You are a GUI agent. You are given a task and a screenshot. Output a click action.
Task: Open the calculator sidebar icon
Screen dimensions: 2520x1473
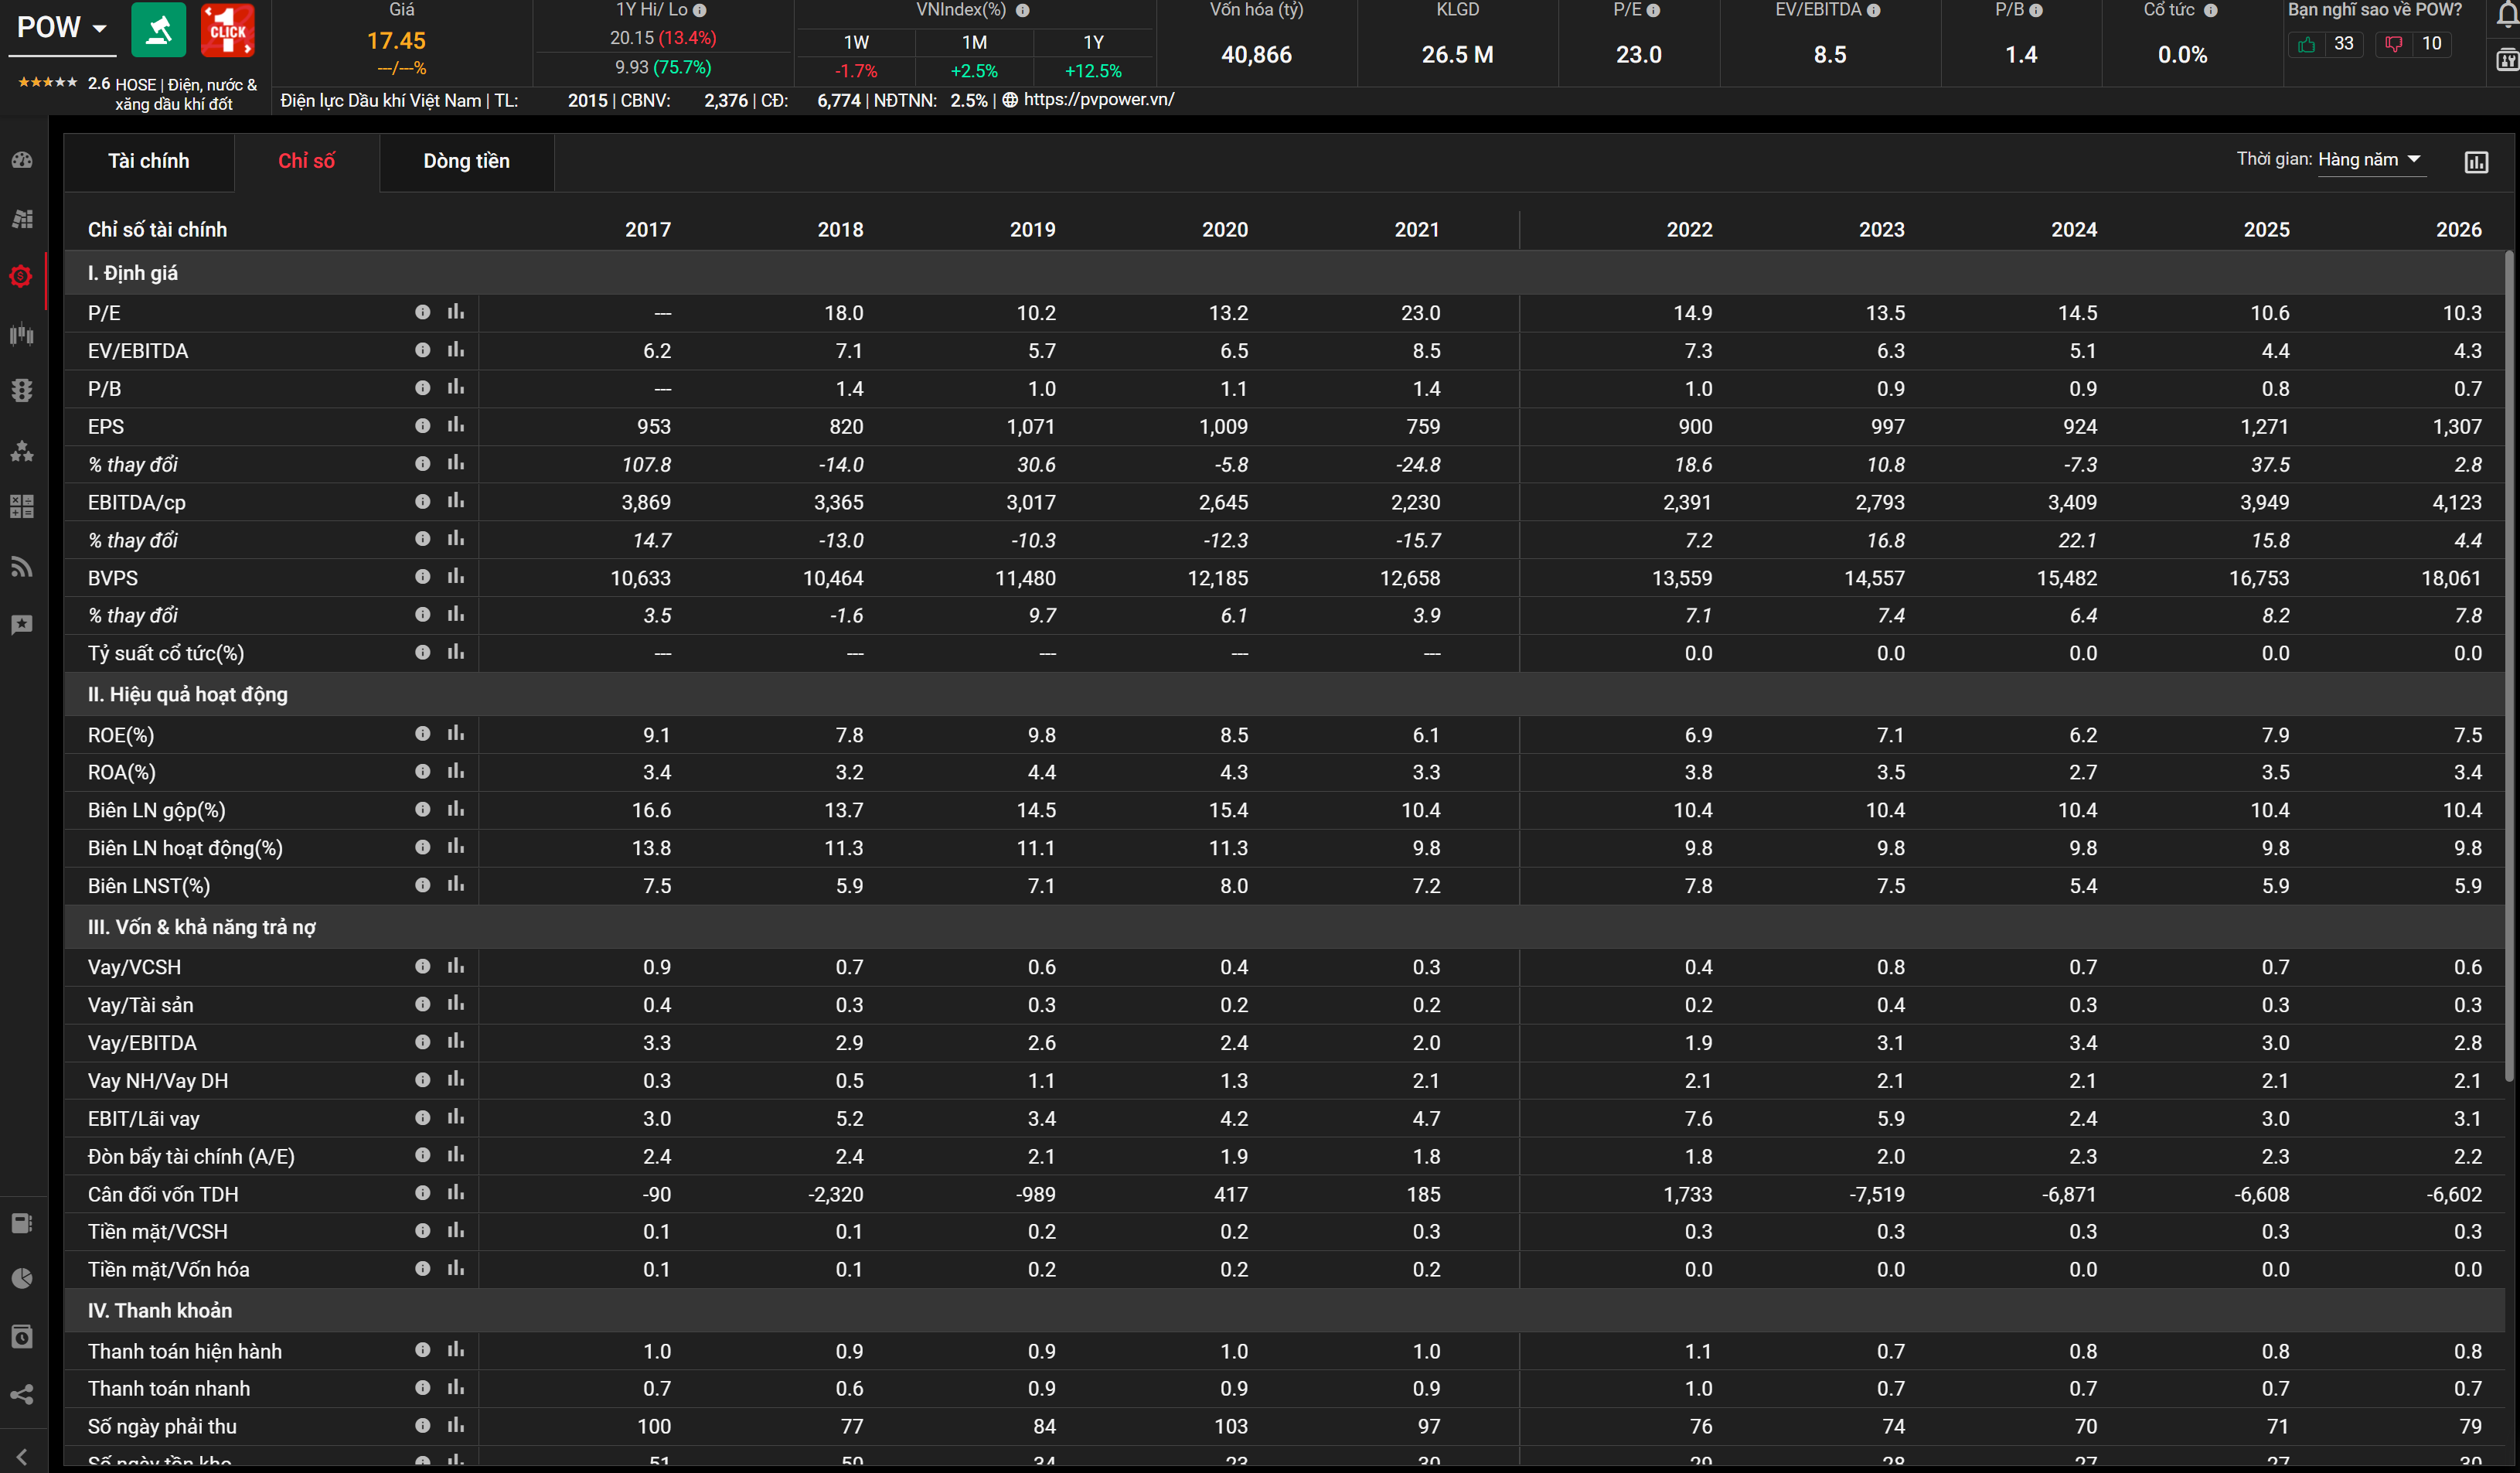click(22, 506)
